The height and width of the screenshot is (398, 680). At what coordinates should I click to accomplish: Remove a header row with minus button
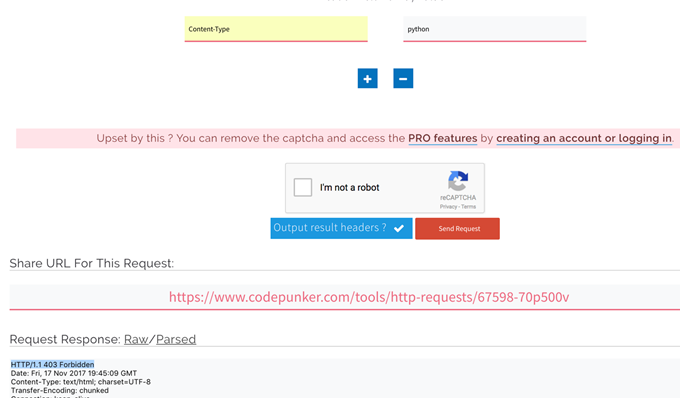pyautogui.click(x=403, y=78)
